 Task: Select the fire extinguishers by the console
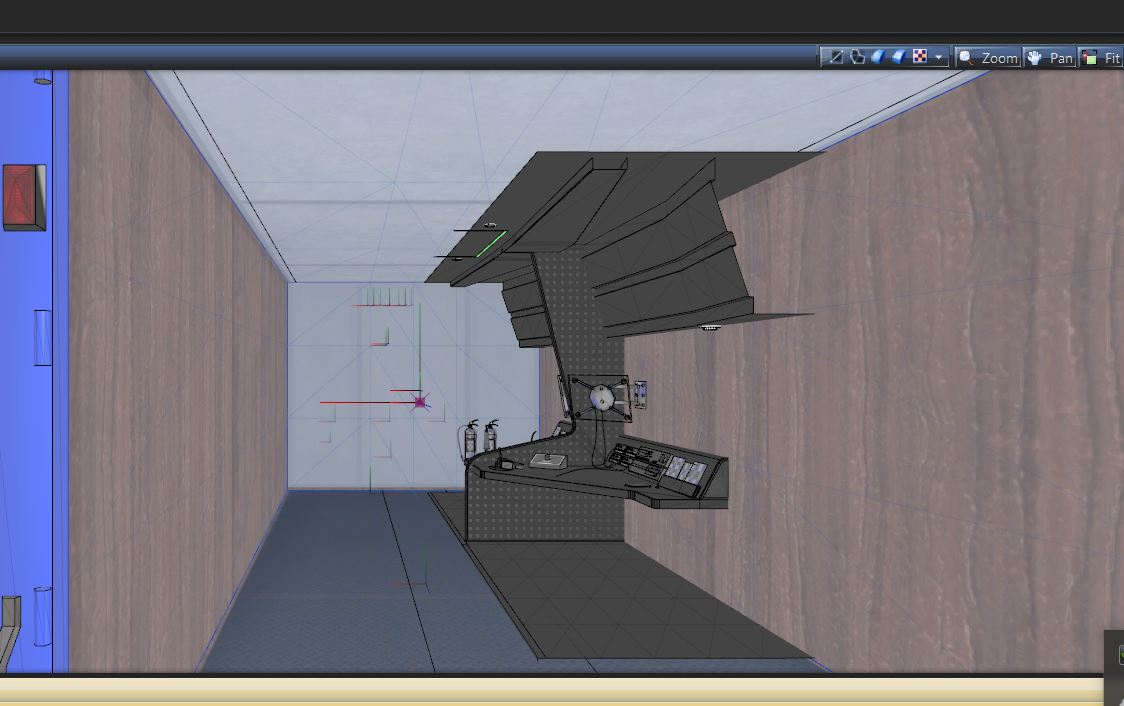coord(479,440)
